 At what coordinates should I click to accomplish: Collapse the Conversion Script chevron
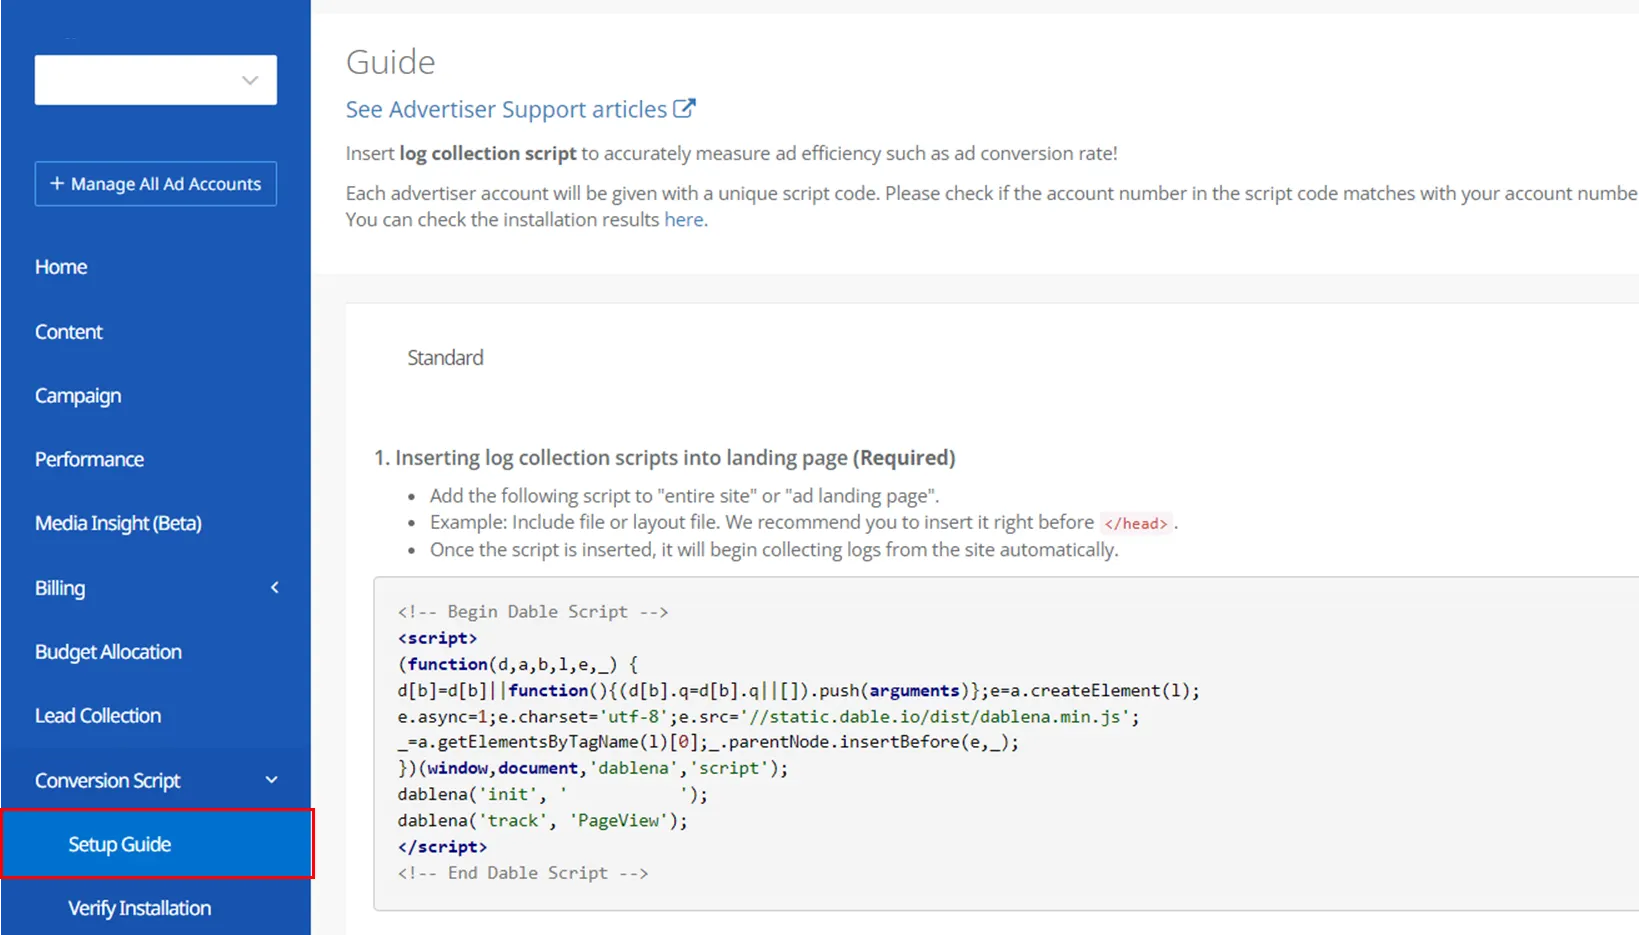271,780
